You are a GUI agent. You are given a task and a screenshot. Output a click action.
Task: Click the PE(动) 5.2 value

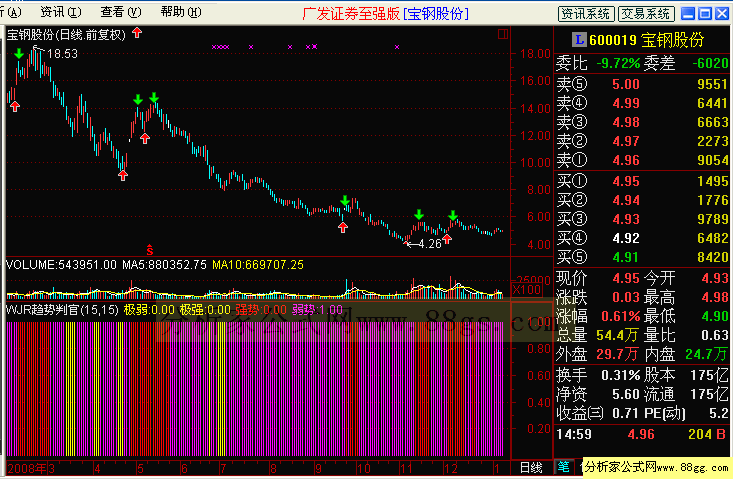[x=719, y=414]
